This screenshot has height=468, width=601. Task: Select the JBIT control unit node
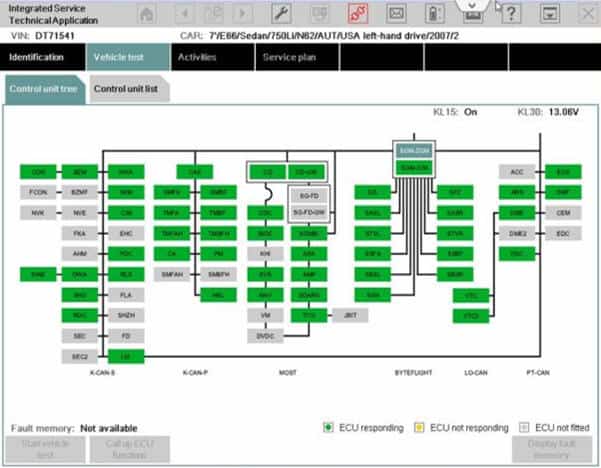click(349, 314)
